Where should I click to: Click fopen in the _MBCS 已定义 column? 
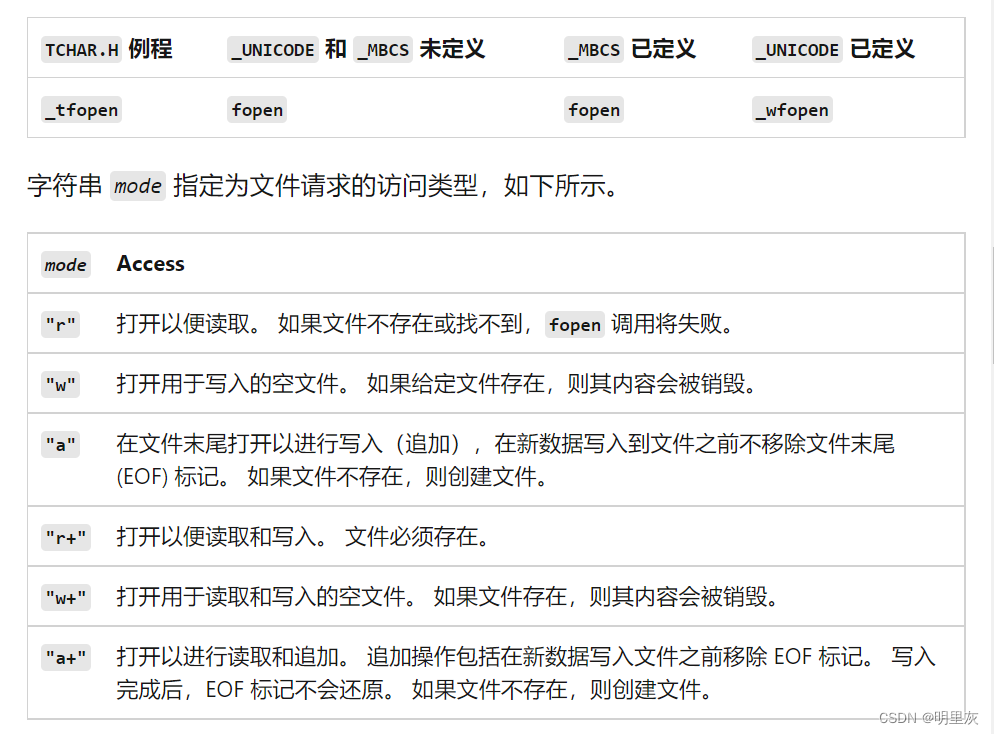594,110
